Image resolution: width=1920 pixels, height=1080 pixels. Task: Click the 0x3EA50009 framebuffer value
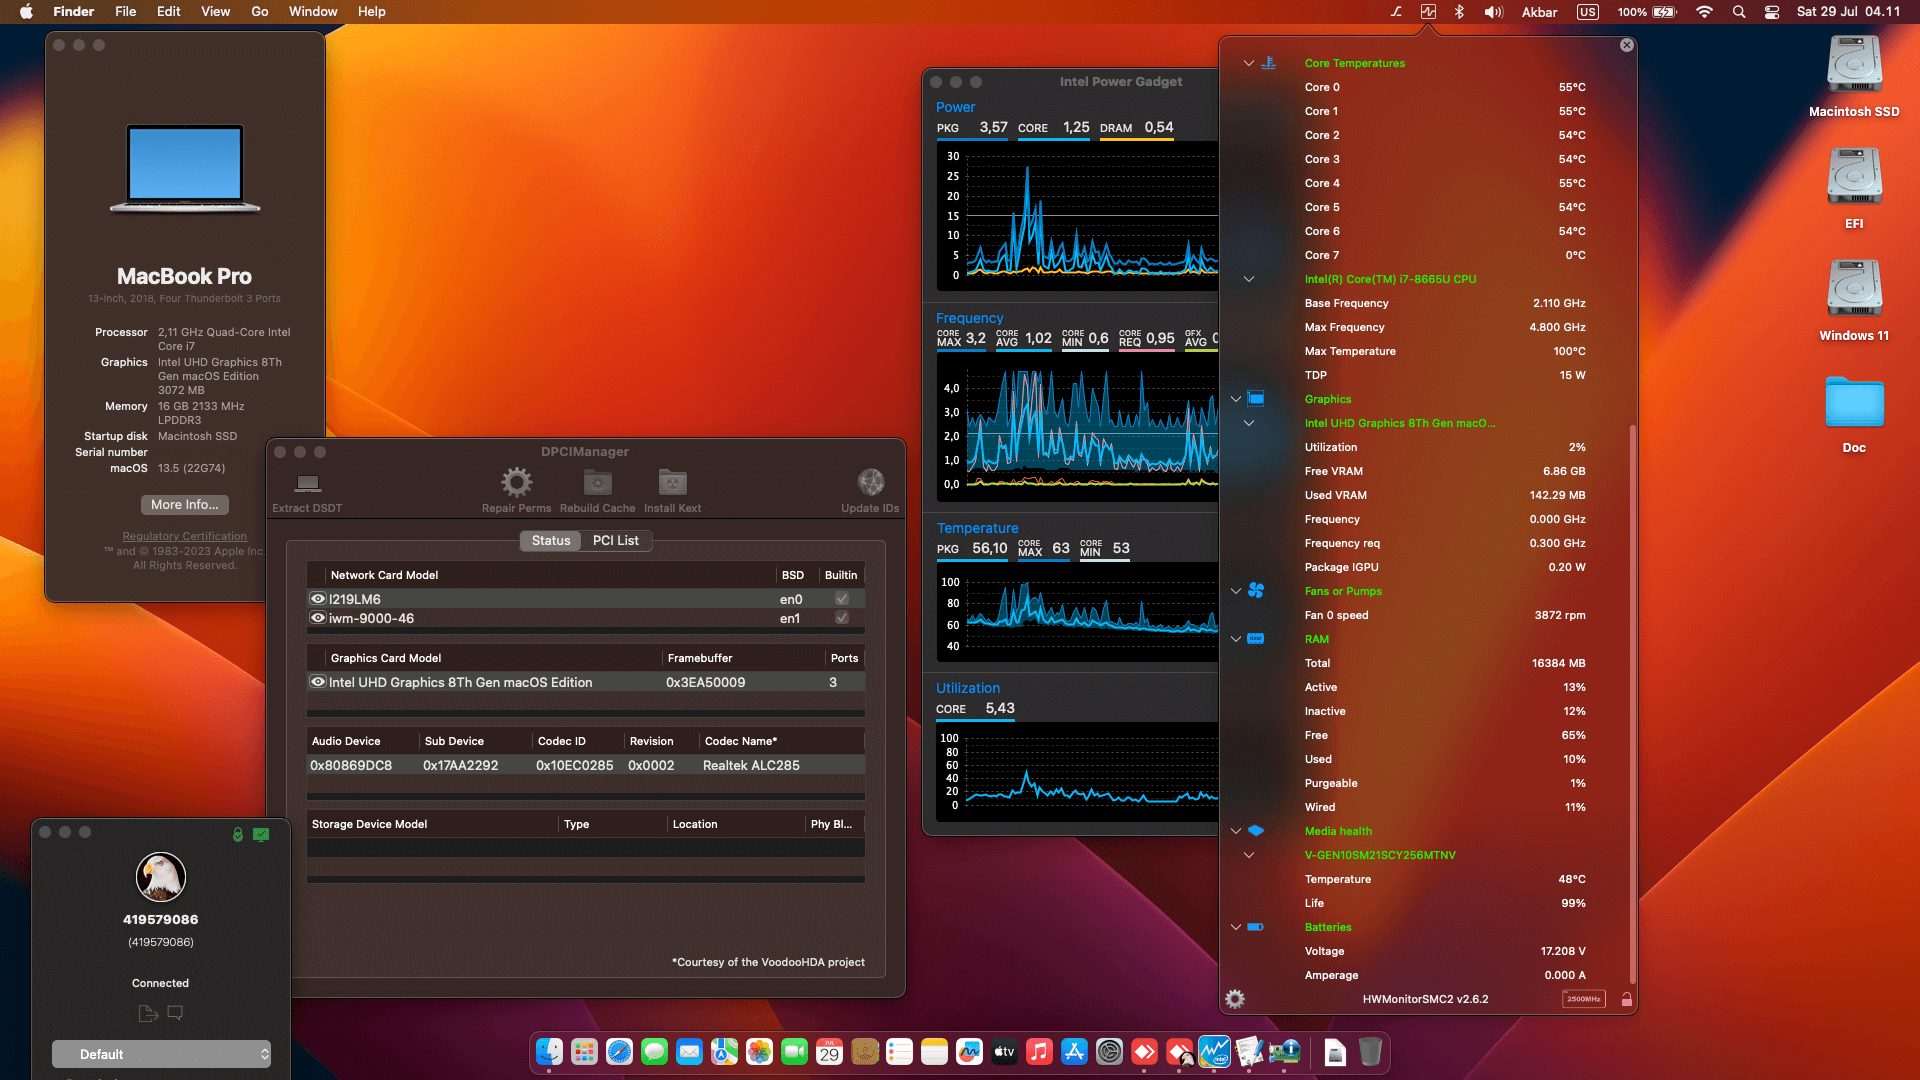click(705, 682)
